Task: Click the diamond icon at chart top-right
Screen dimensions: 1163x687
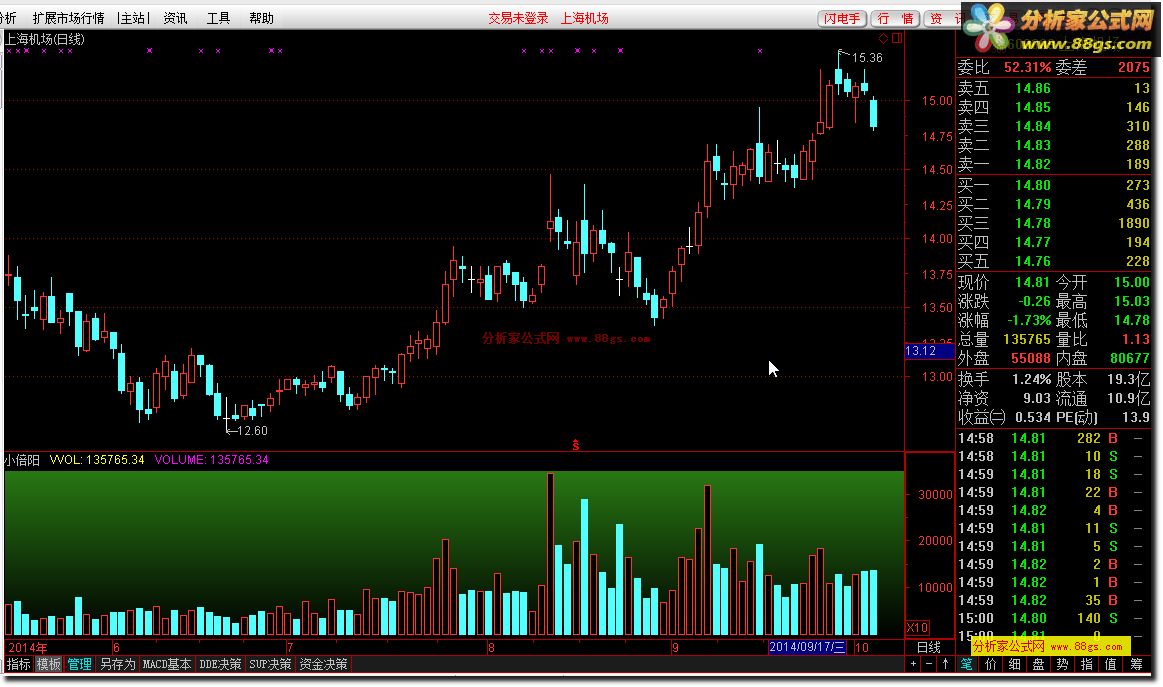Action: click(883, 38)
